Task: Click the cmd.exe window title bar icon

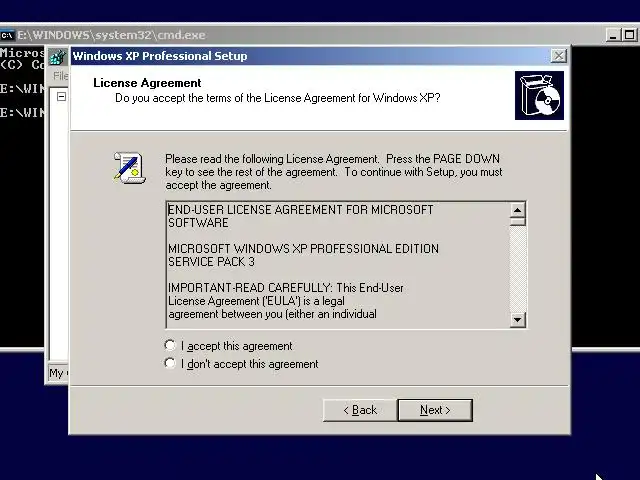Action: pos(7,35)
